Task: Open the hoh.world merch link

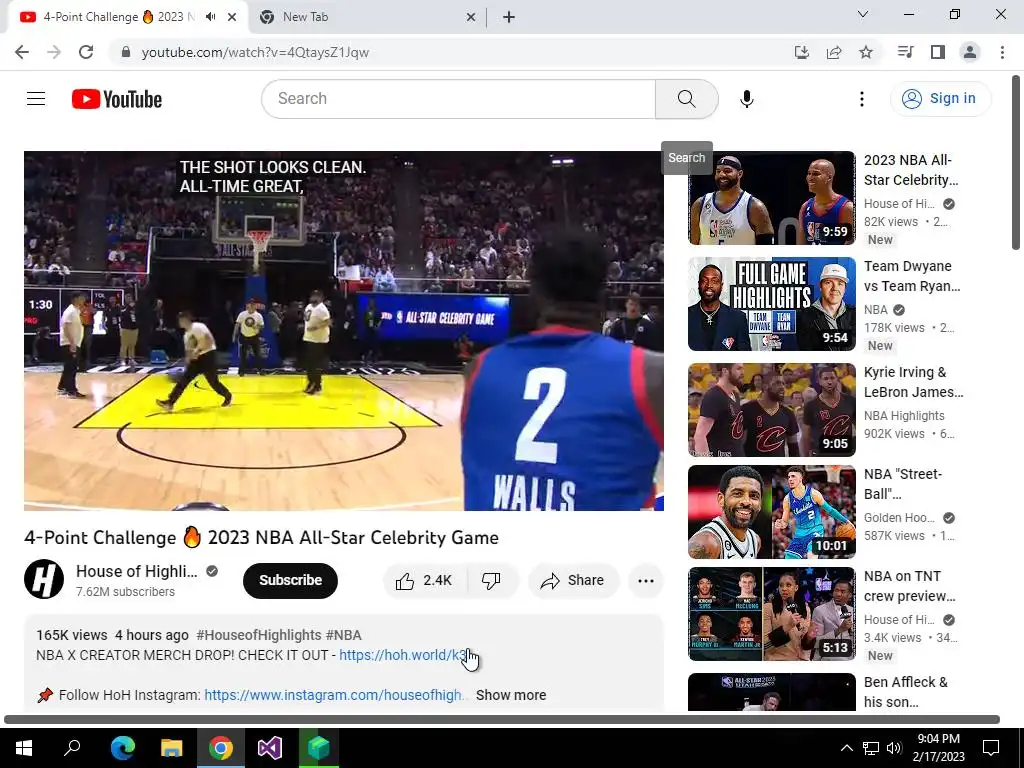Action: tap(403, 655)
